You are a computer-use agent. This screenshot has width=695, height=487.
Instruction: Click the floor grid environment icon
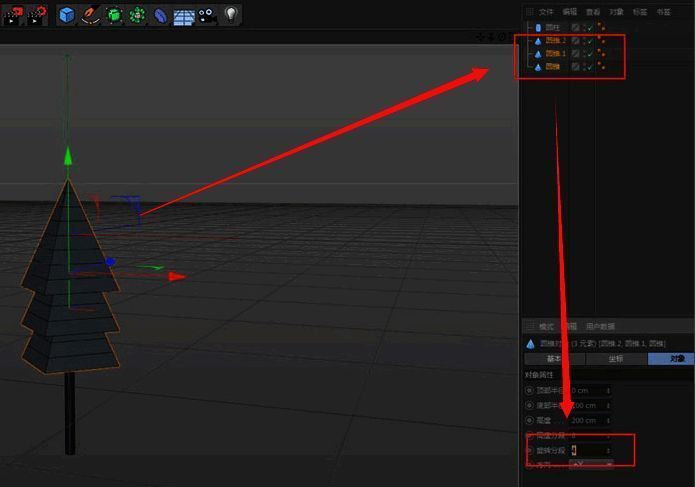point(184,15)
